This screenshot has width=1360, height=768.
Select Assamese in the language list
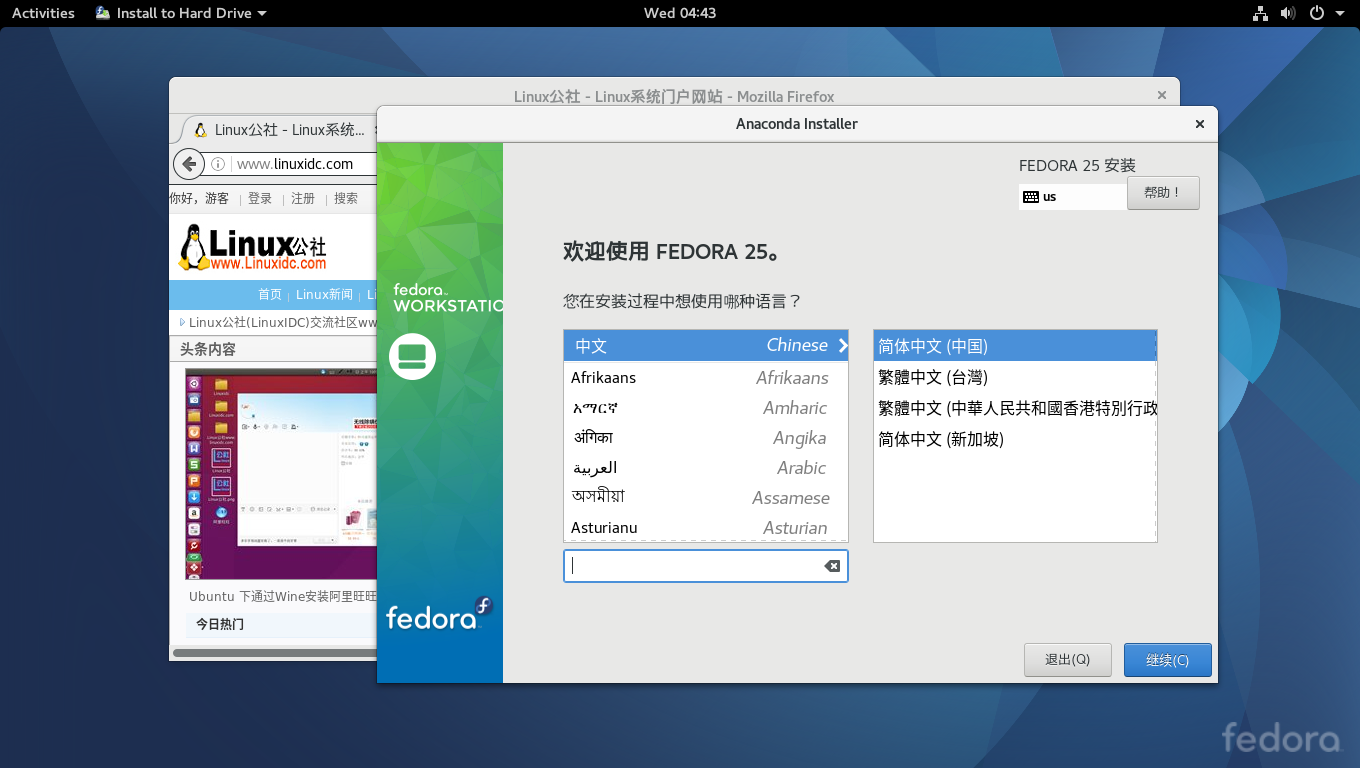pyautogui.click(x=706, y=497)
